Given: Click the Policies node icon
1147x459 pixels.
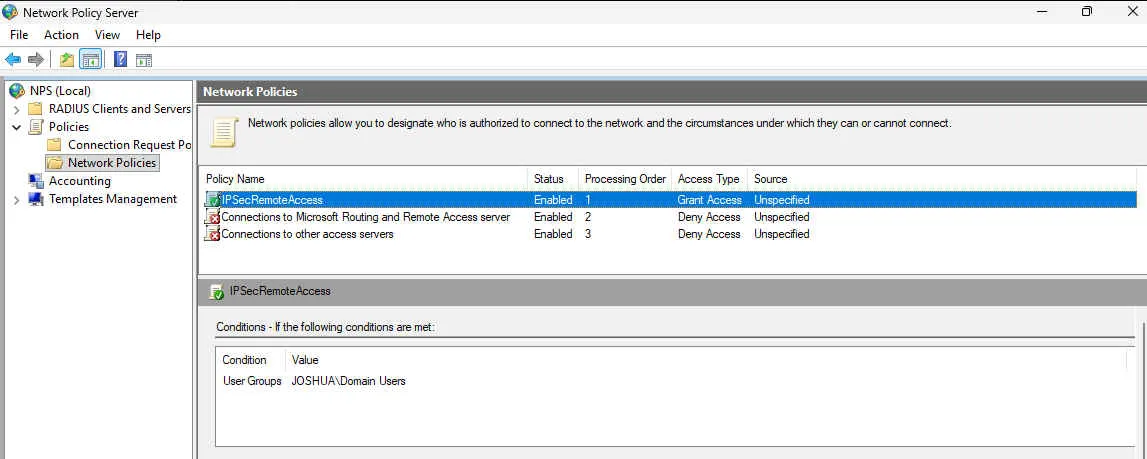Looking at the screenshot, I should [36, 127].
